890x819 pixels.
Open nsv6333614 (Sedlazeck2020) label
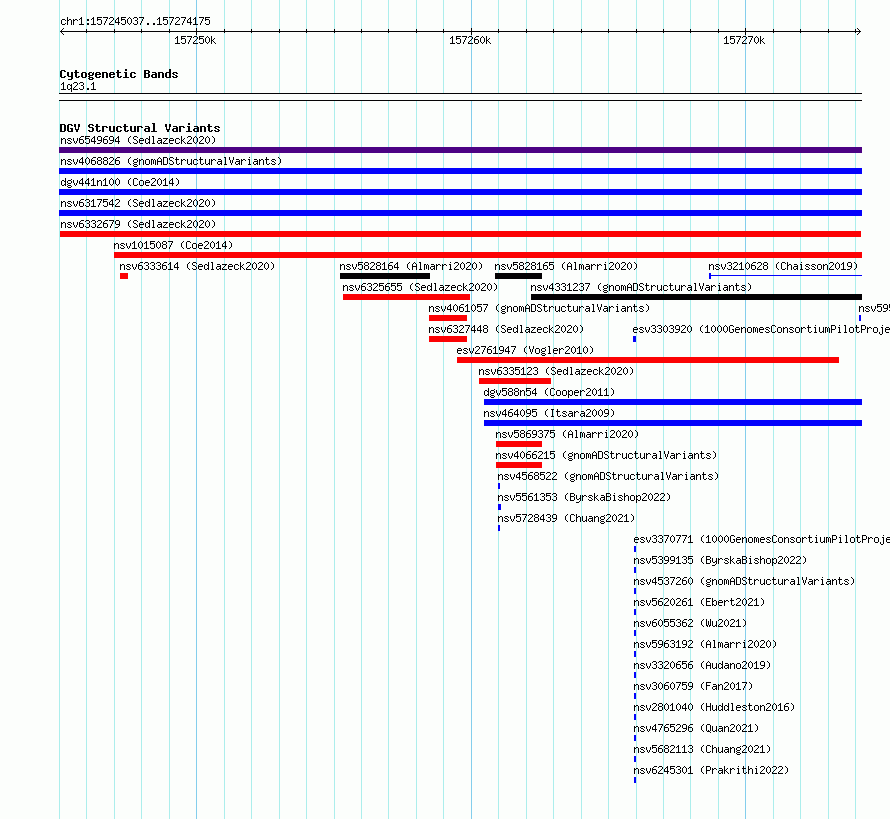tap(197, 266)
